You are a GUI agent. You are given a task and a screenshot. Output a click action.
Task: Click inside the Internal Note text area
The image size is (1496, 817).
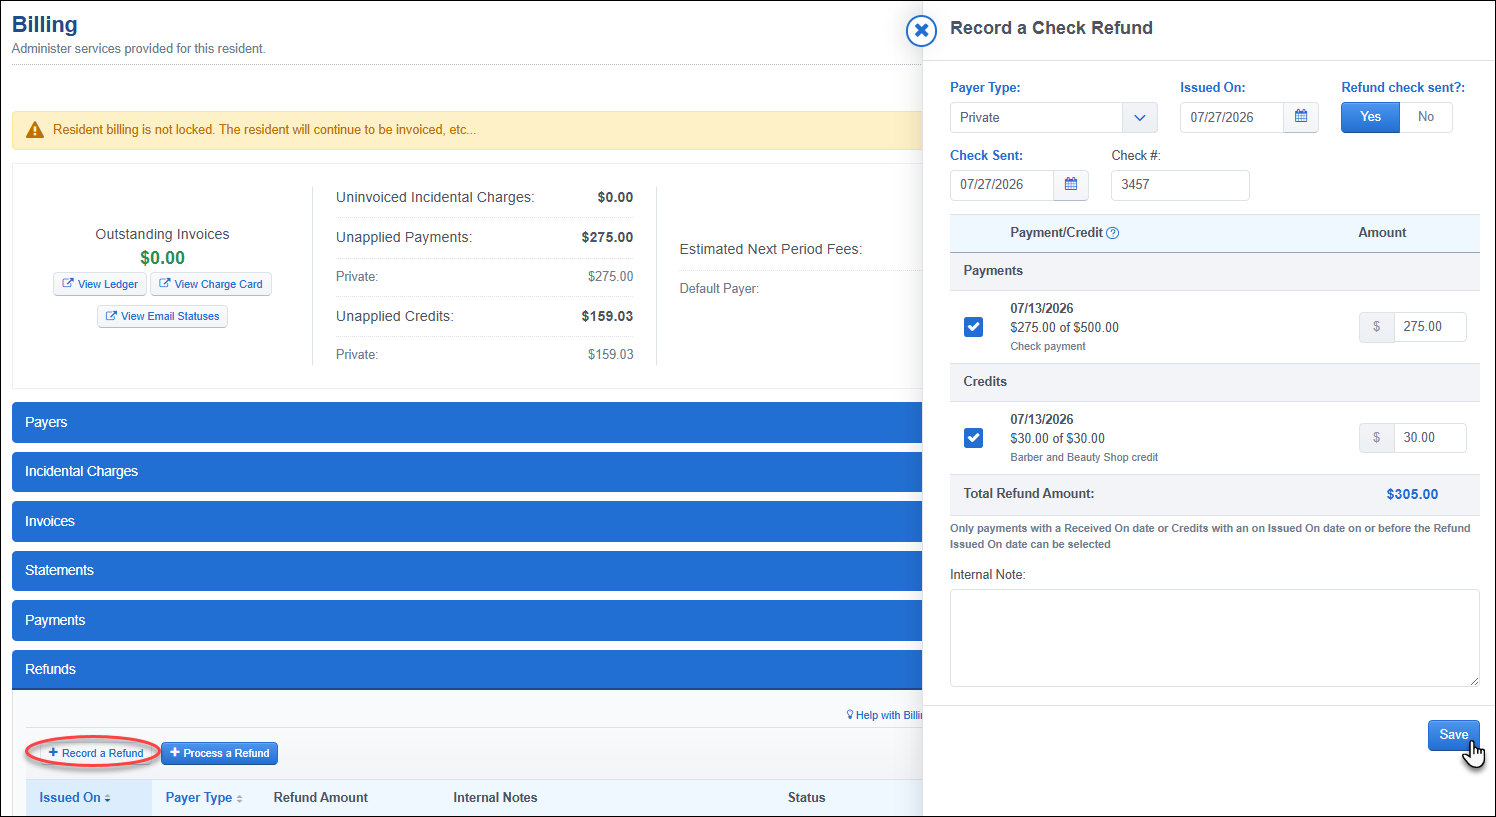pos(1215,638)
